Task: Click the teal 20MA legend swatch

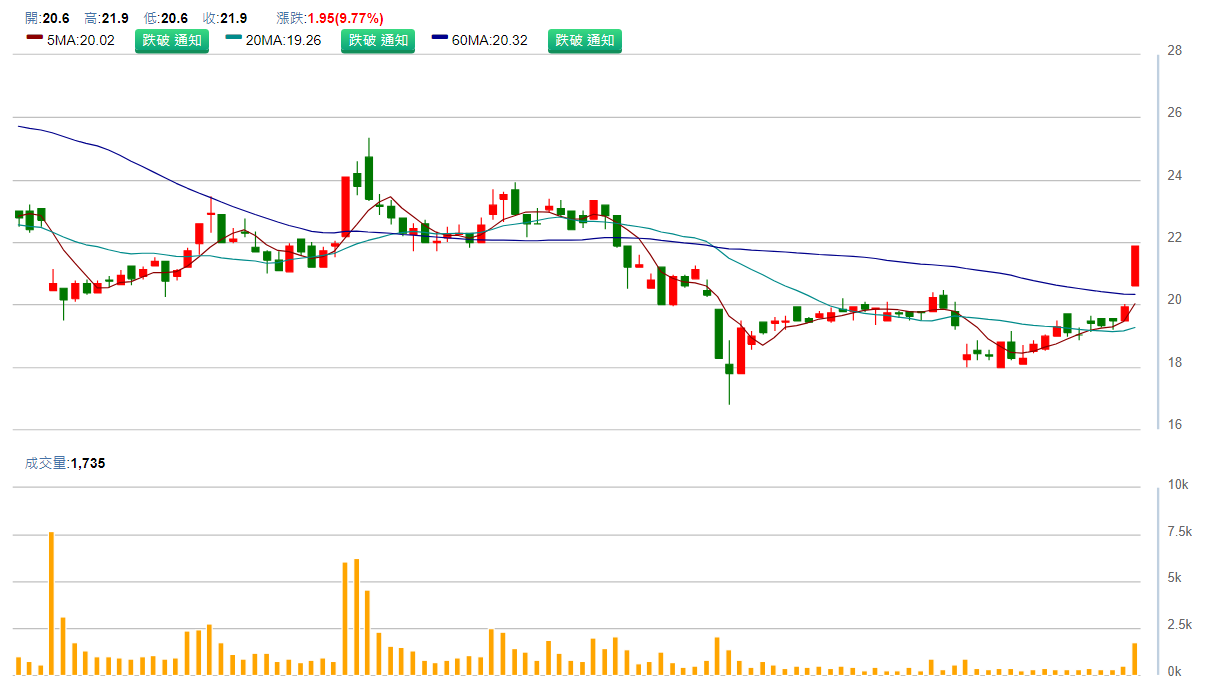Action: 234,37
